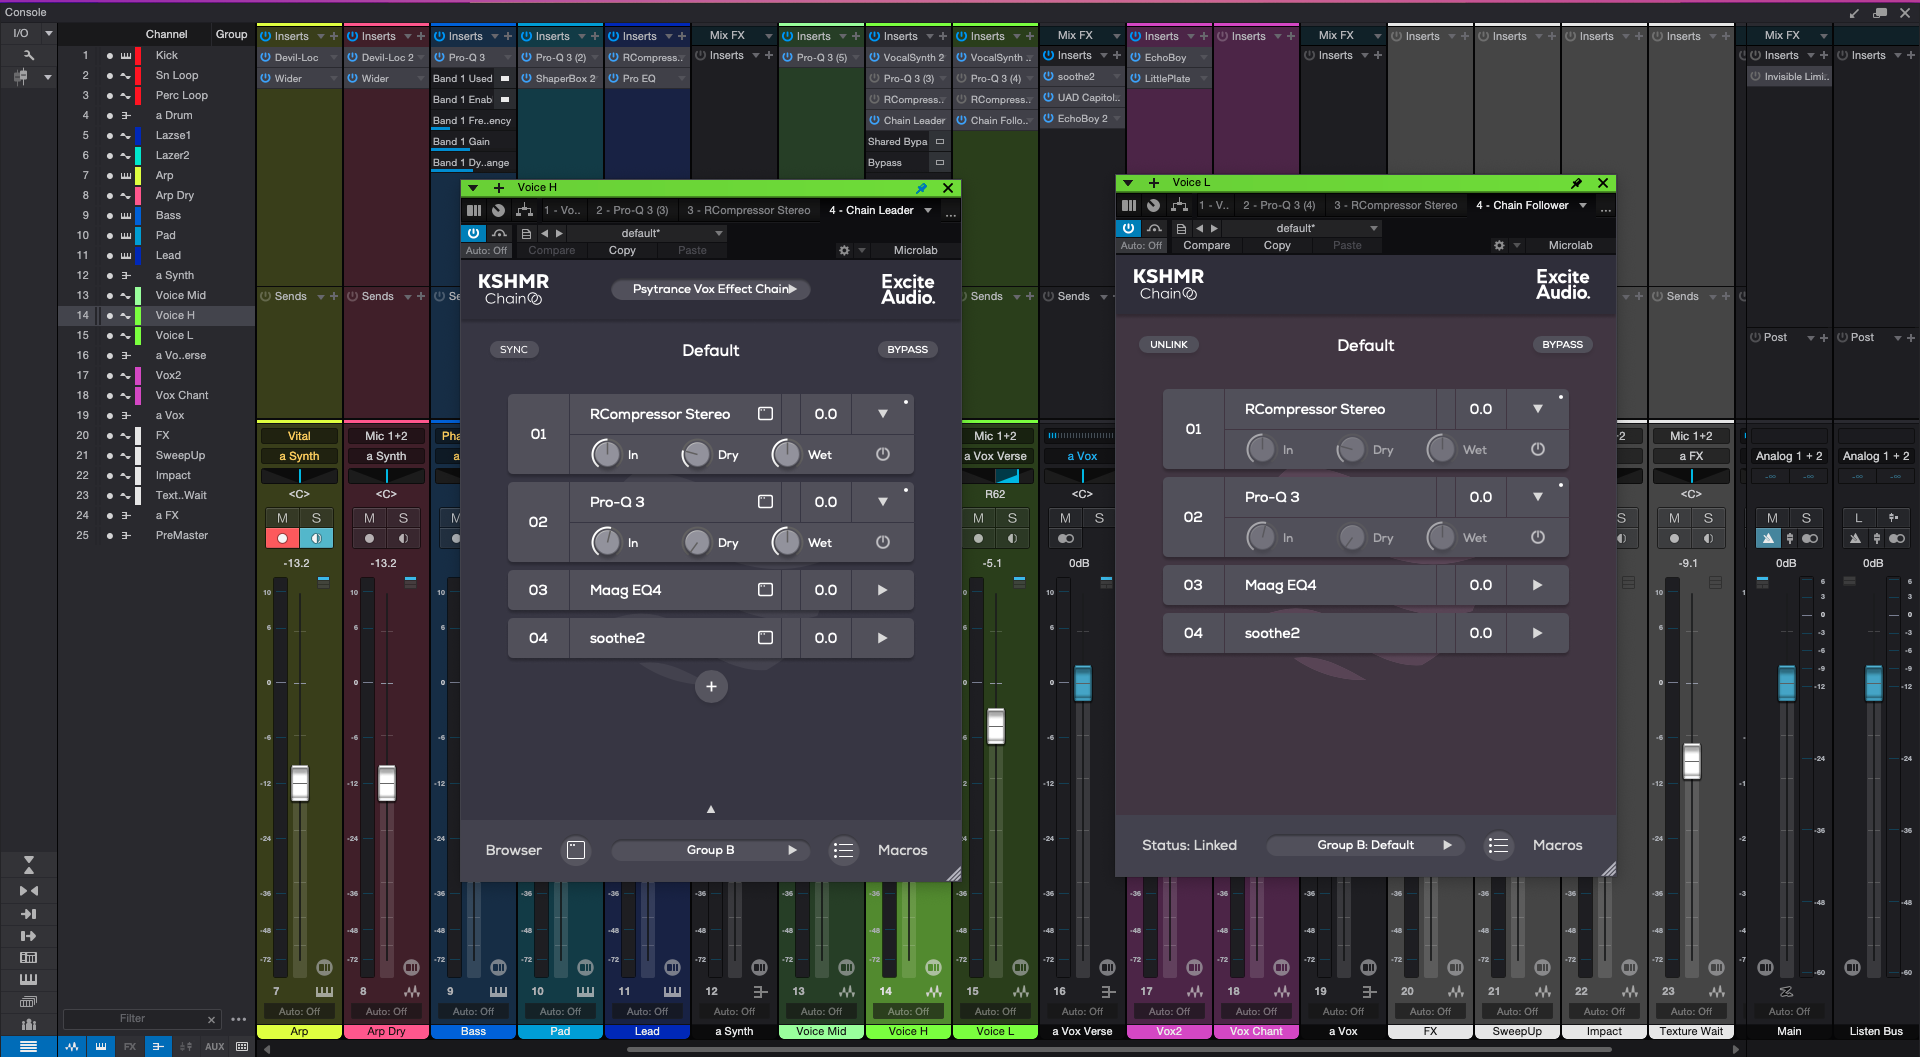Open groups people icon in console sidebar
This screenshot has height=1057, width=1920.
(29, 1024)
